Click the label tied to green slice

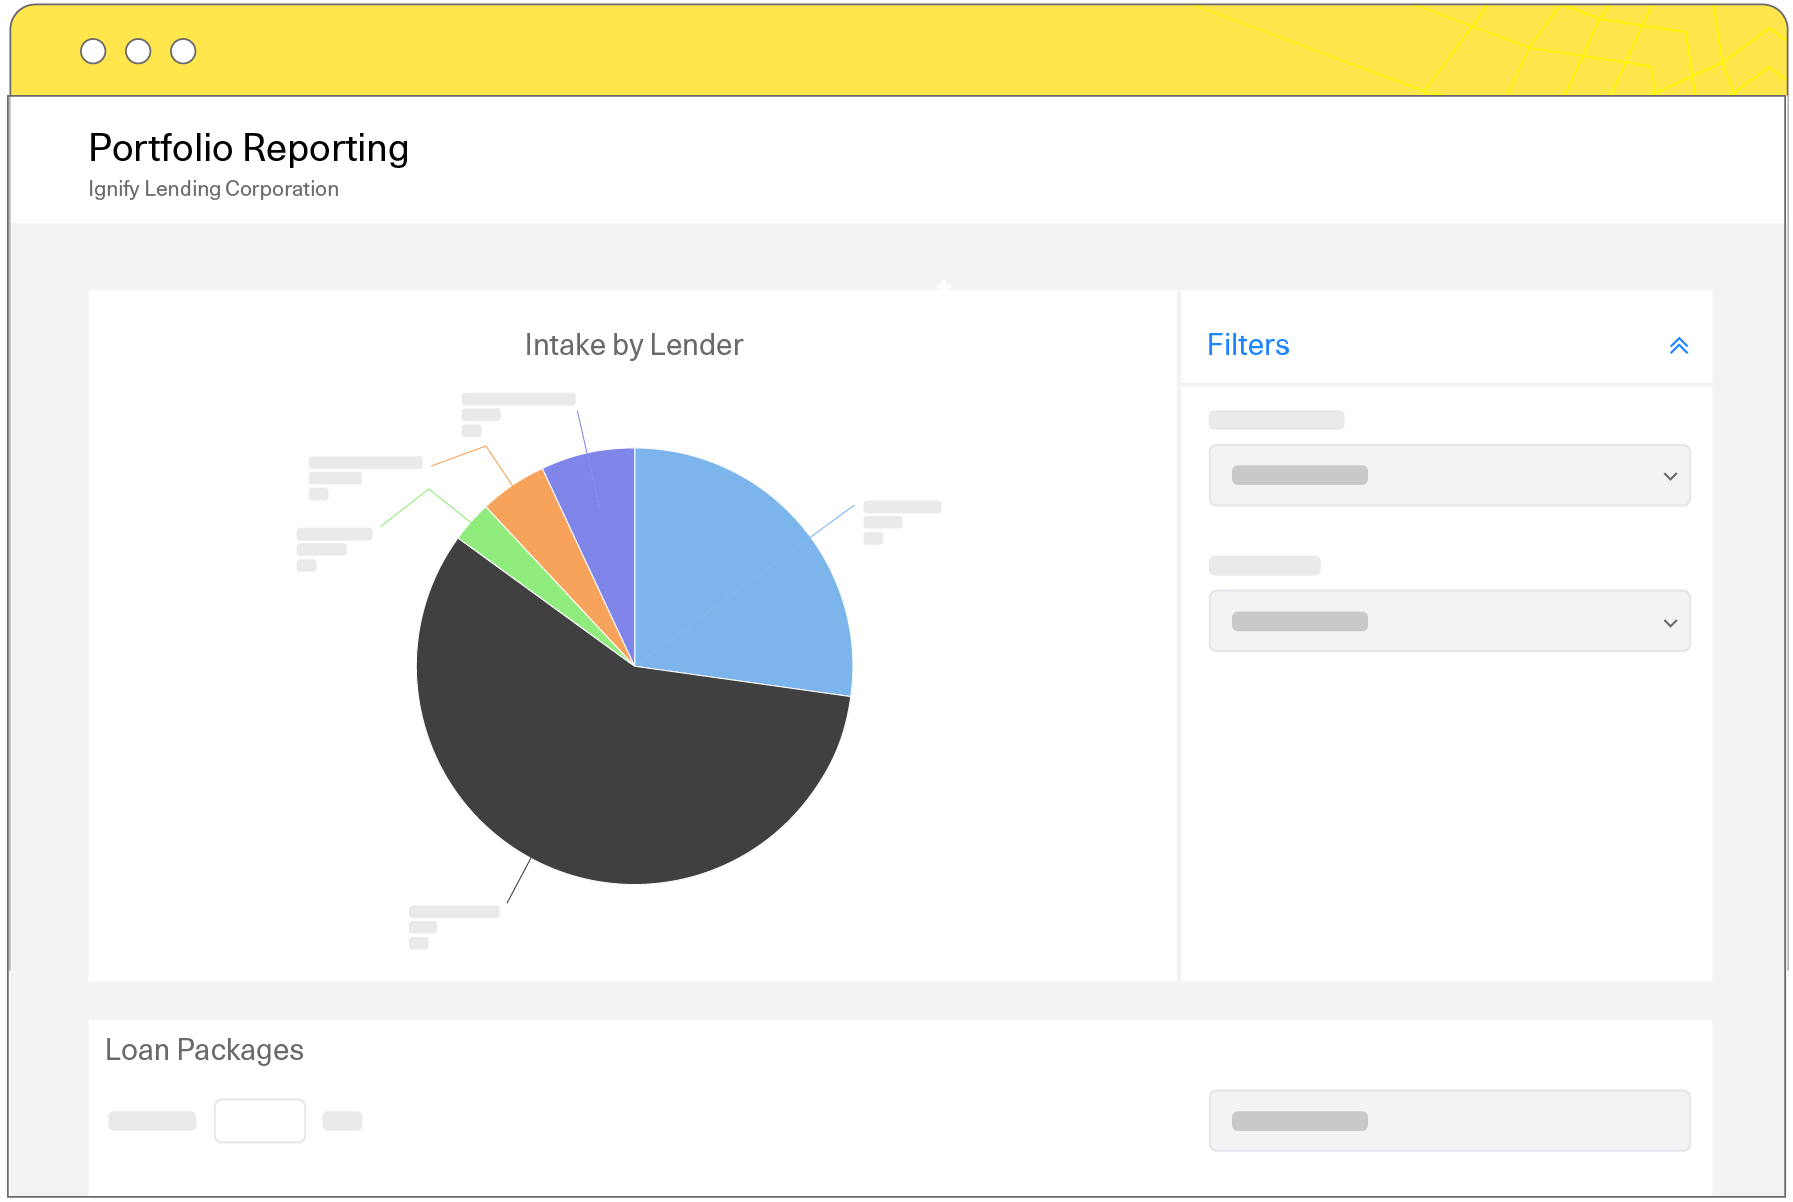(334, 549)
